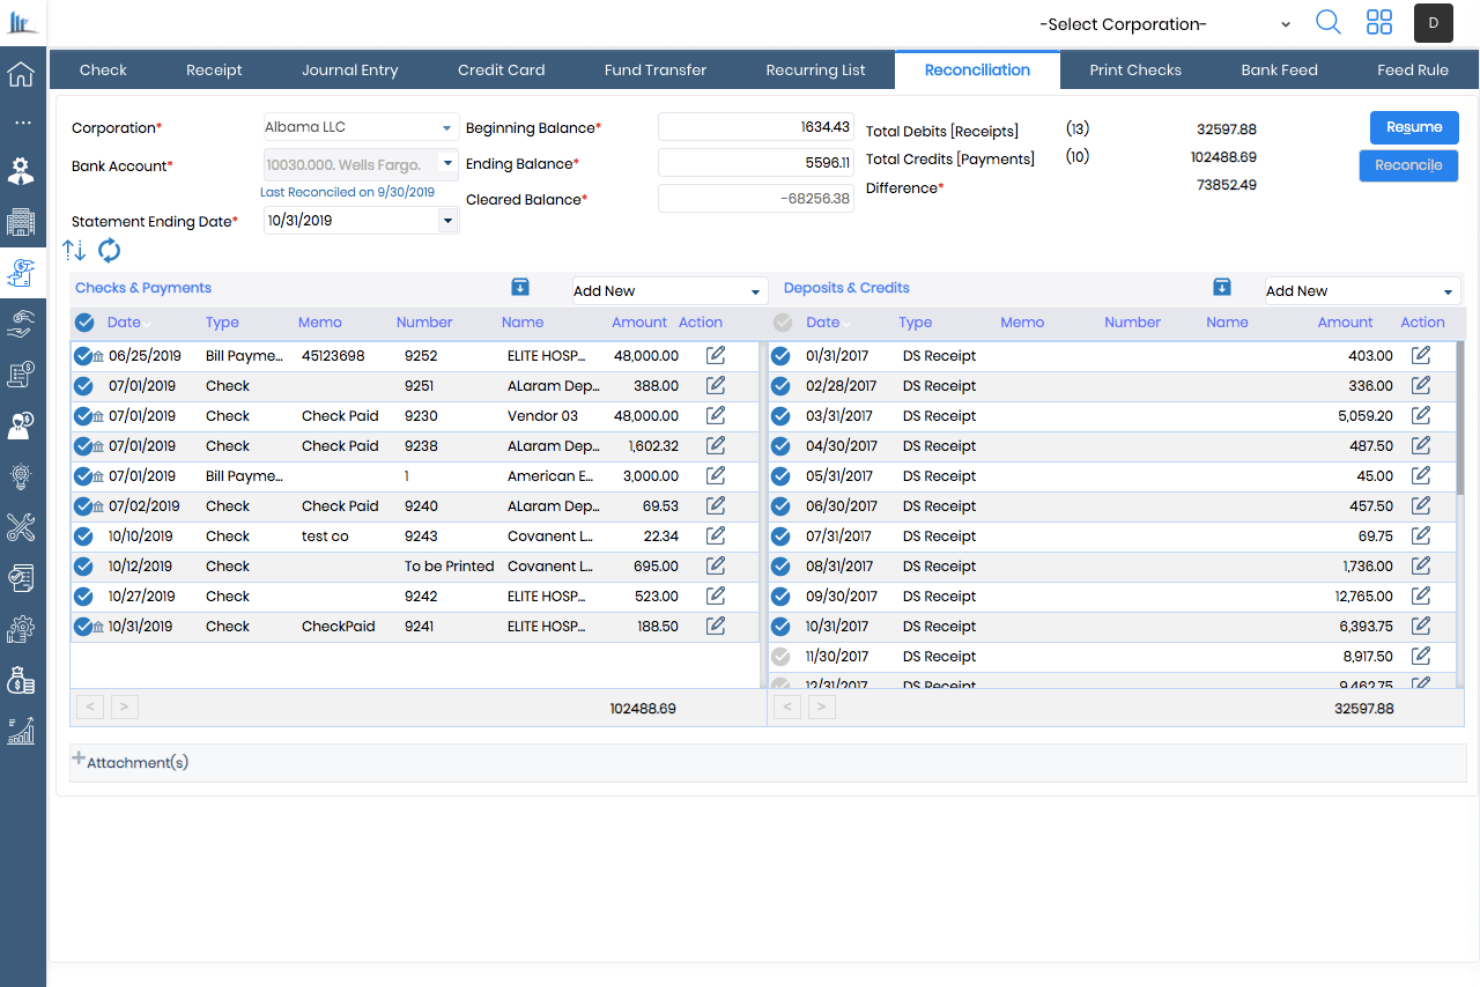Image resolution: width=1480 pixels, height=987 pixels.
Task: Toggle the select-all checkbox in Checks & Payments
Action: [x=83, y=322]
